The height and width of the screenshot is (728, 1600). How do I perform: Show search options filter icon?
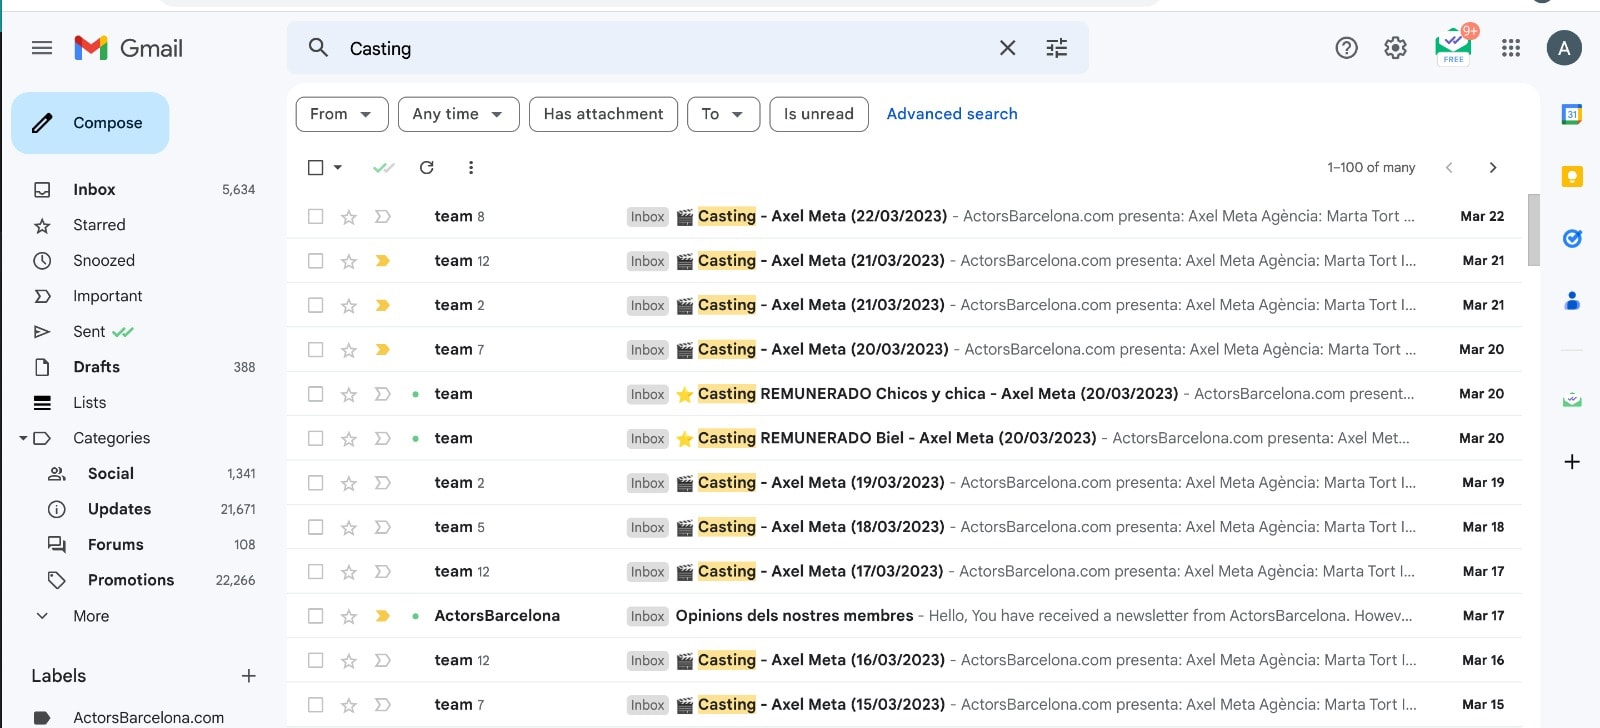click(x=1057, y=48)
